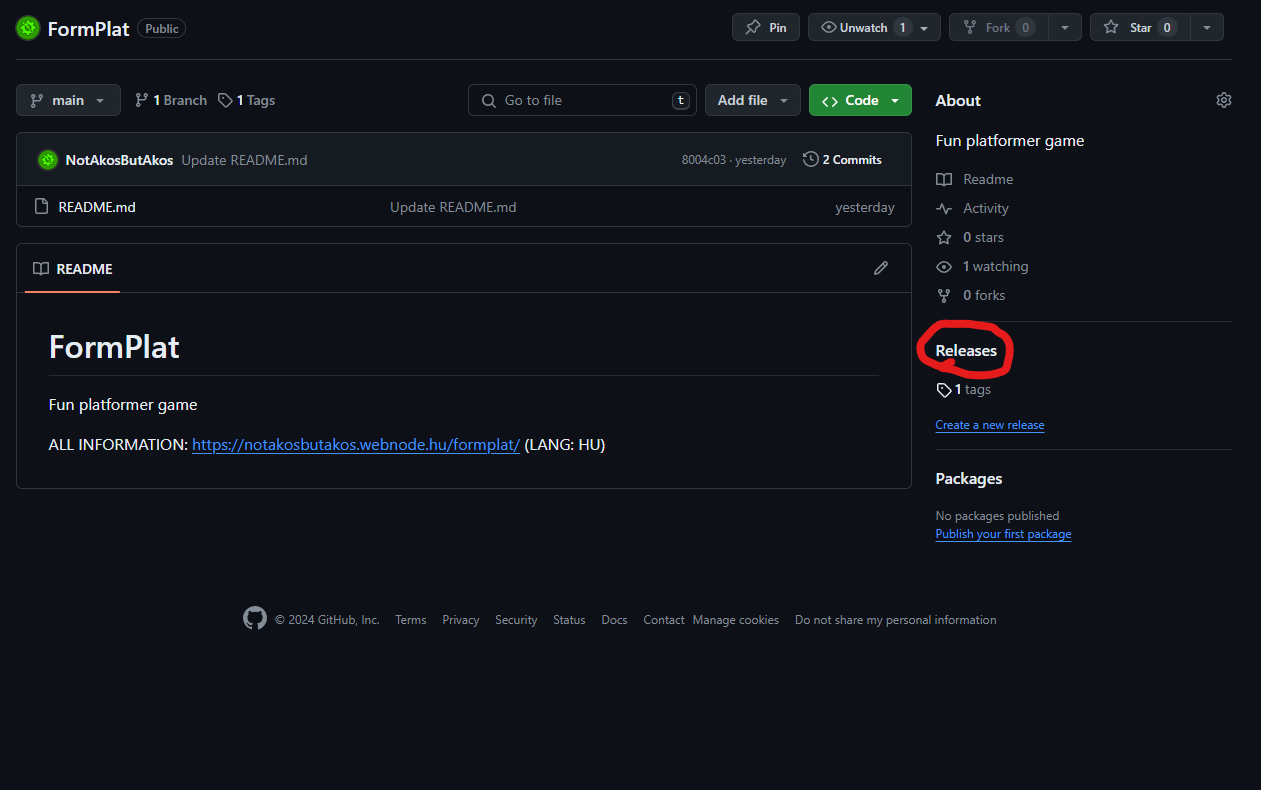Click NotAkosButAkos commit author avatar
The width and height of the screenshot is (1261, 790).
47,160
